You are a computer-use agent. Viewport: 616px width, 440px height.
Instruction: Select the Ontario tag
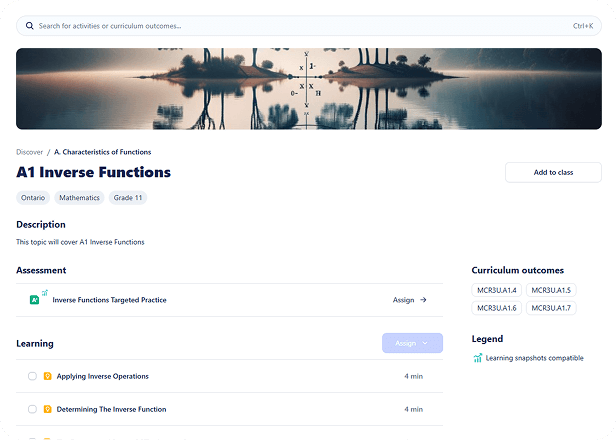coord(33,198)
